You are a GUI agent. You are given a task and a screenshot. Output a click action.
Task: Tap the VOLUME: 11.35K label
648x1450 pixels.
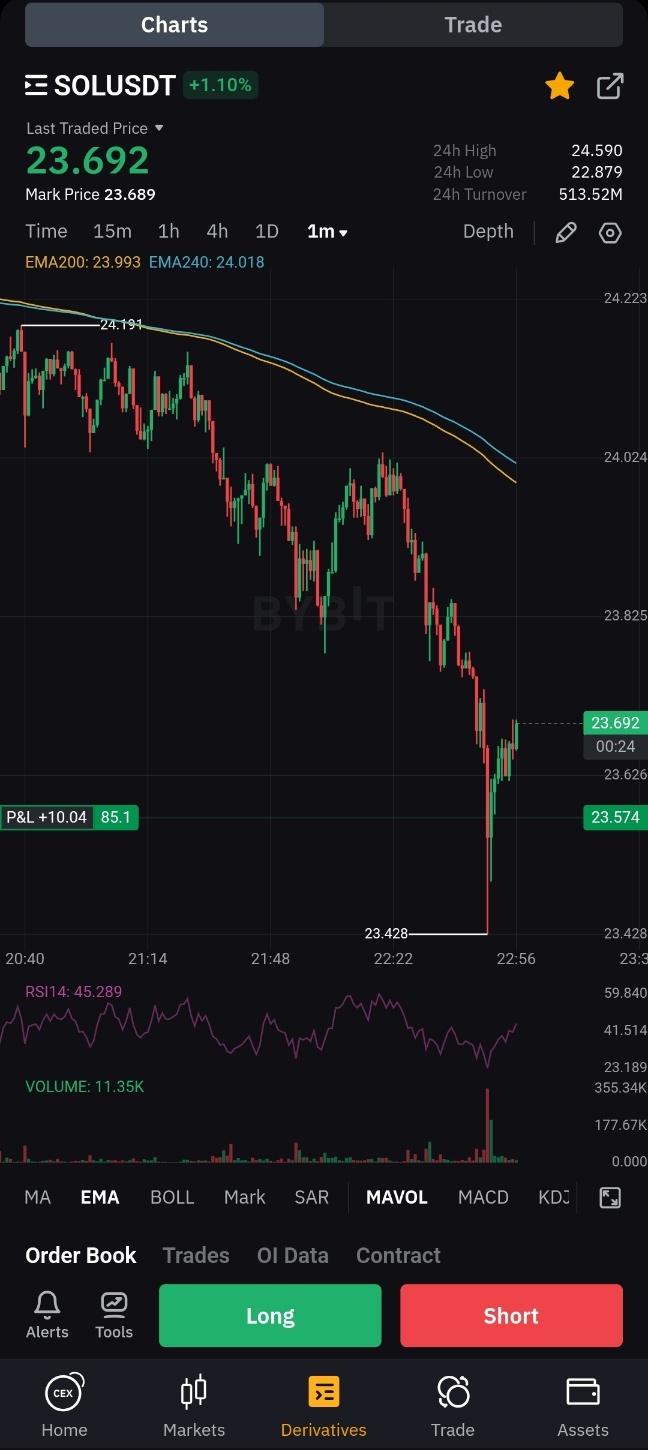85,1086
